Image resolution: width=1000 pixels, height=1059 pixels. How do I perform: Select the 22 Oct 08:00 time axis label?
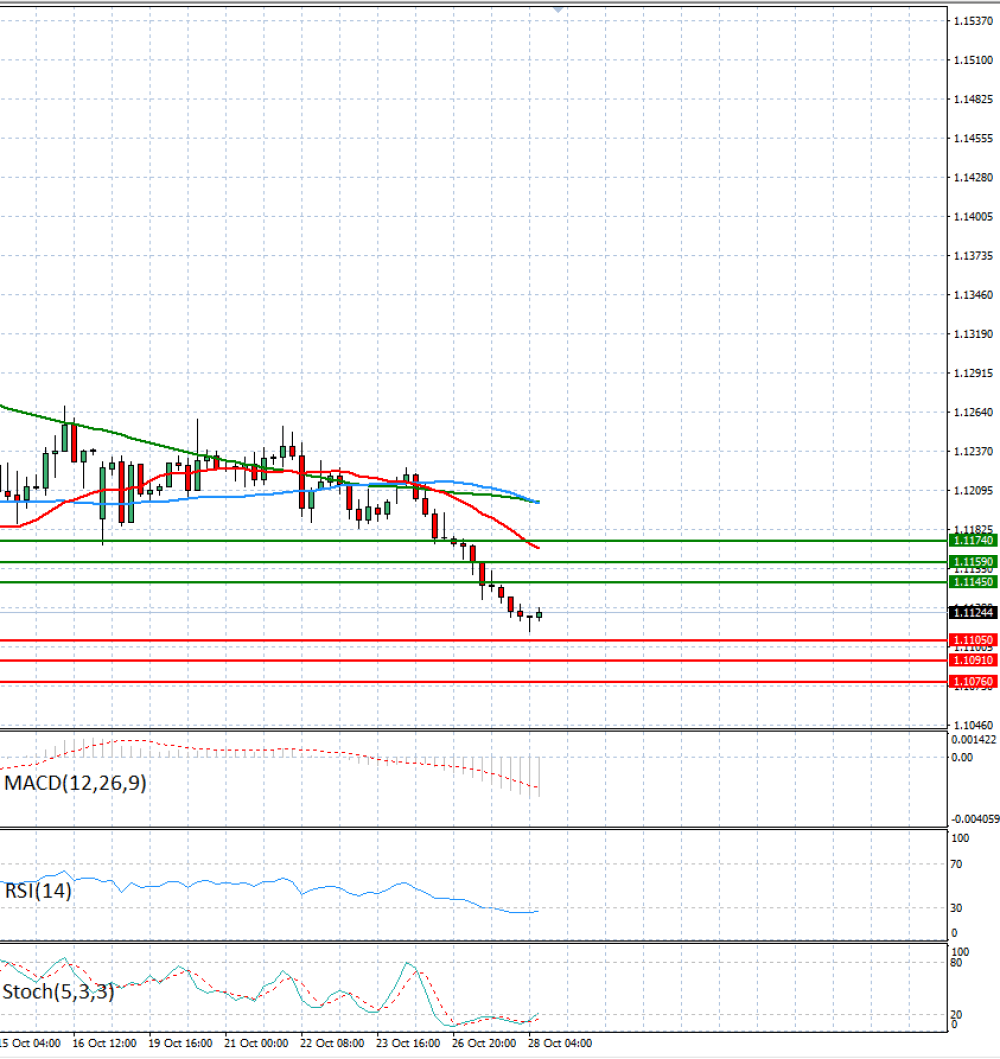click(x=332, y=1043)
